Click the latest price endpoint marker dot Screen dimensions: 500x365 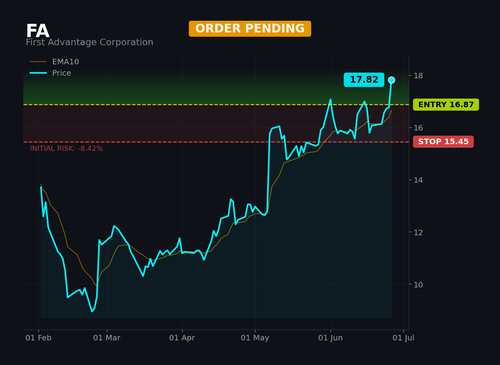[392, 80]
